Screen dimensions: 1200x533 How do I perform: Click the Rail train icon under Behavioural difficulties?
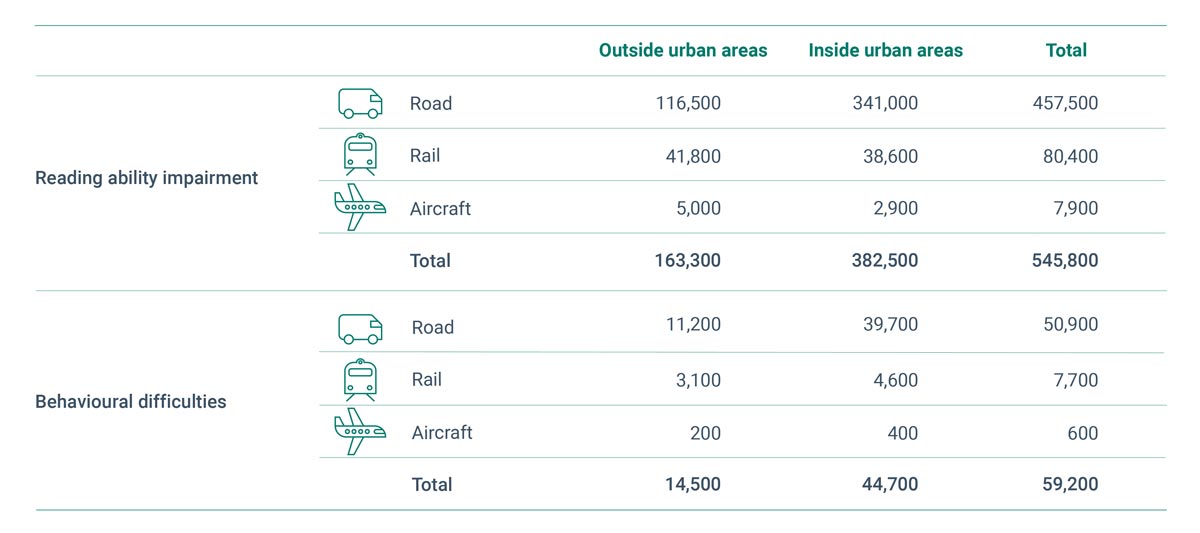pos(360,379)
